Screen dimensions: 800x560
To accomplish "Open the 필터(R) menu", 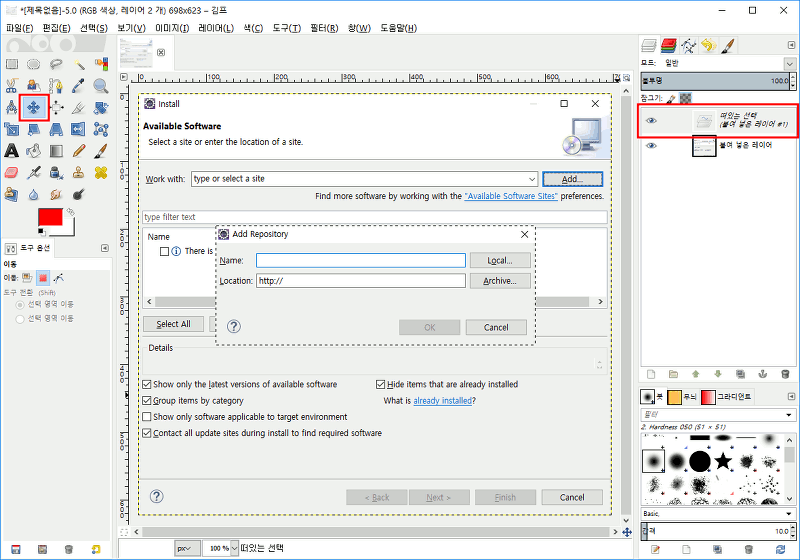I will (321, 28).
